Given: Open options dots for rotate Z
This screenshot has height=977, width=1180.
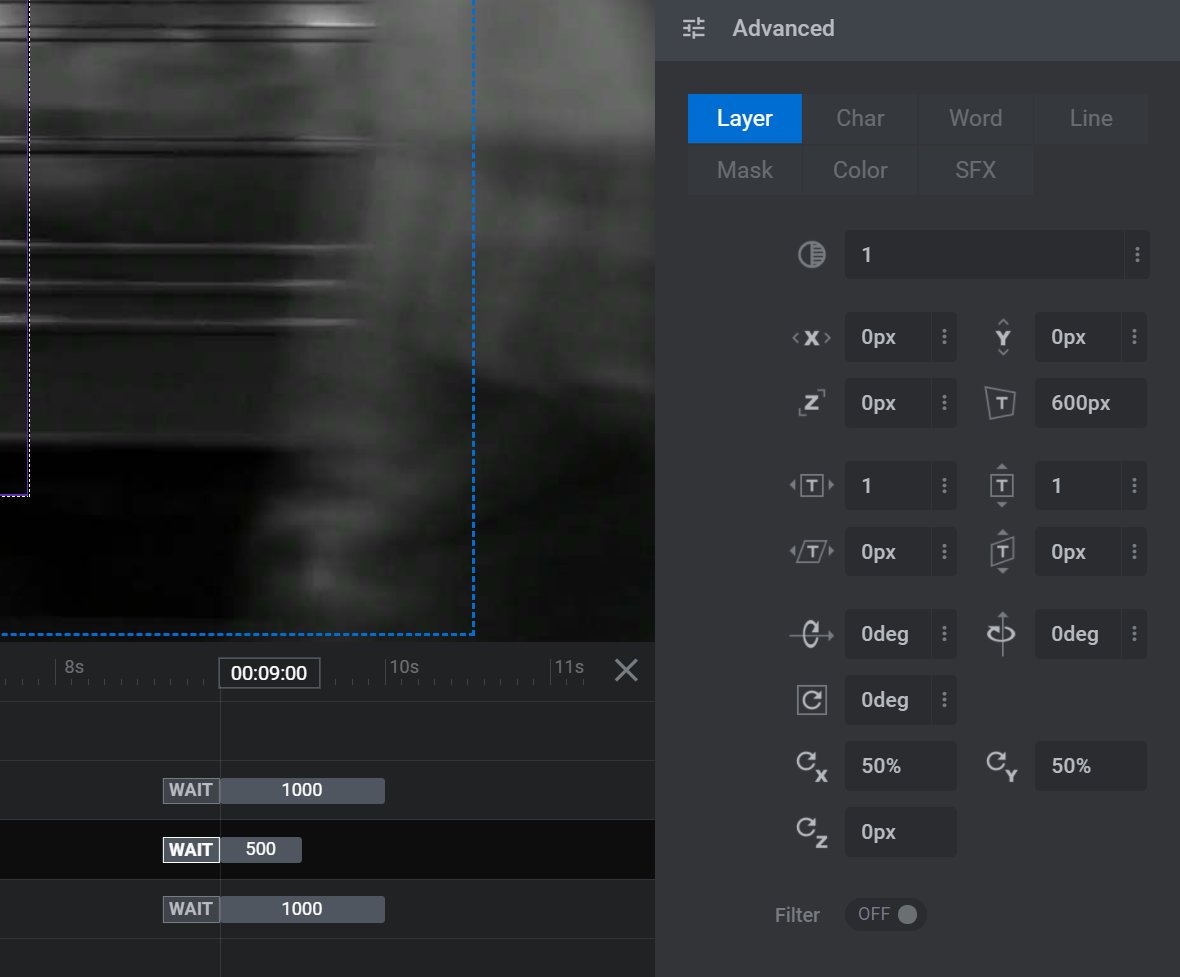Looking at the screenshot, I should (944, 700).
